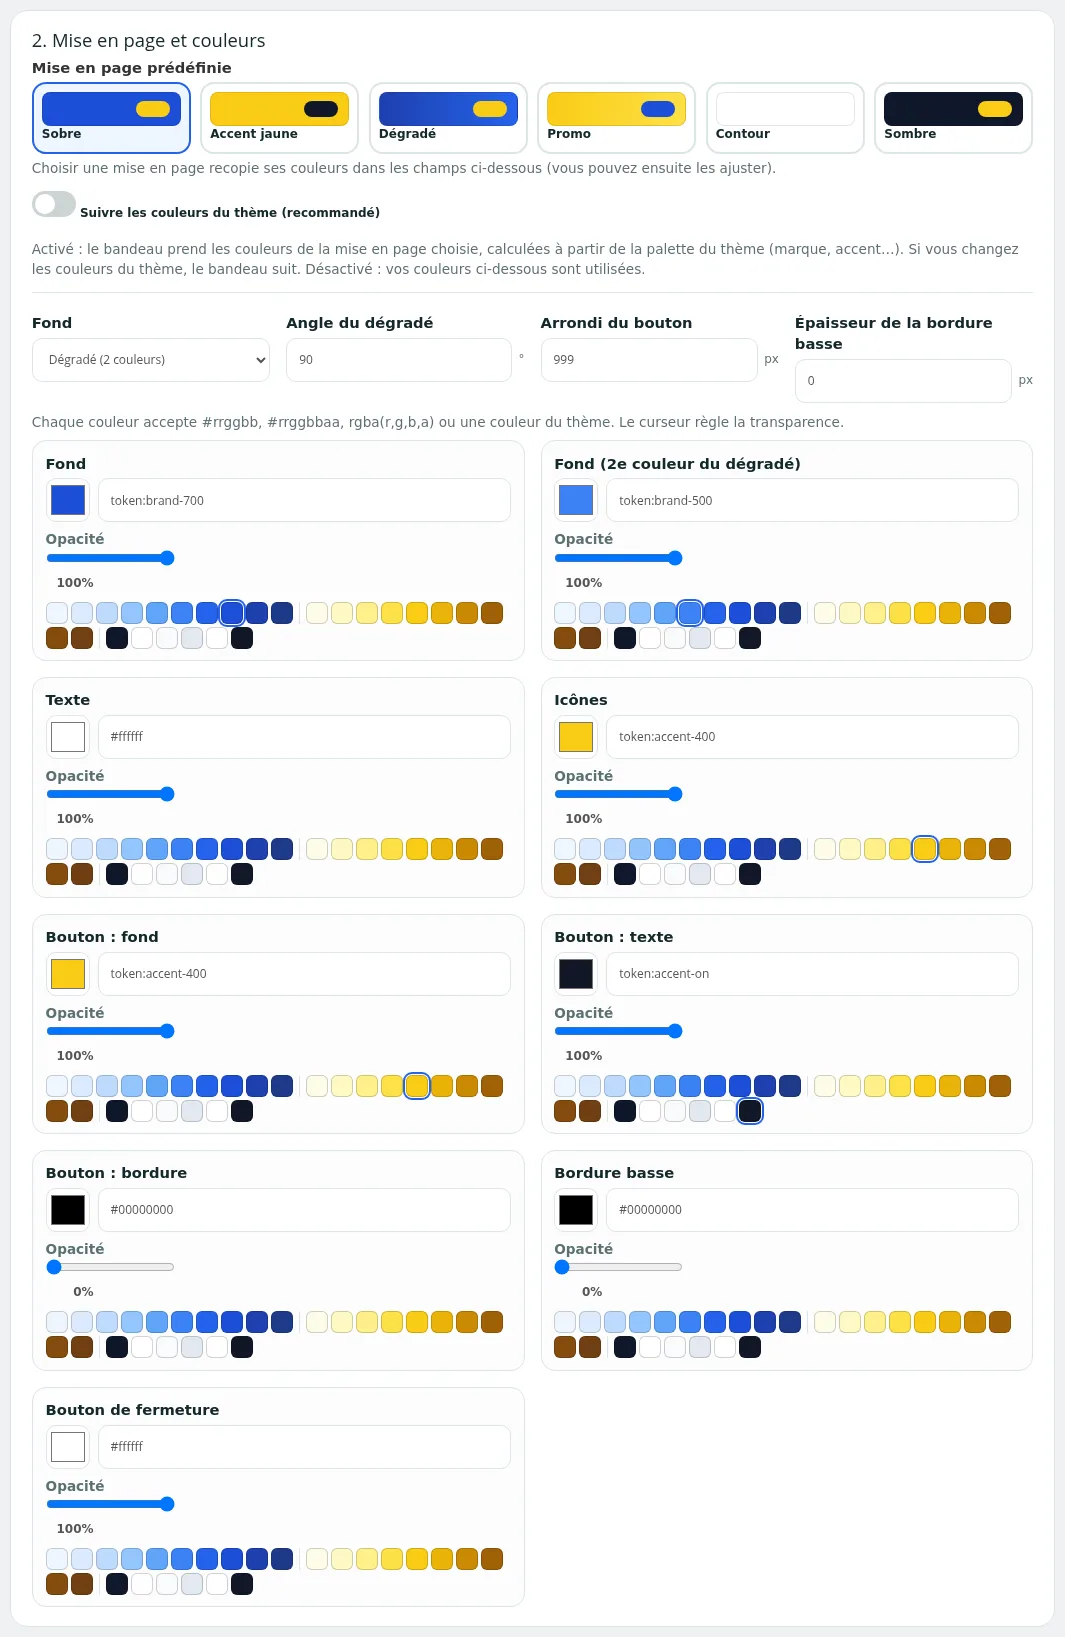Adjust the Icônes opacity slider
Image resolution: width=1065 pixels, height=1637 pixels.
click(618, 794)
